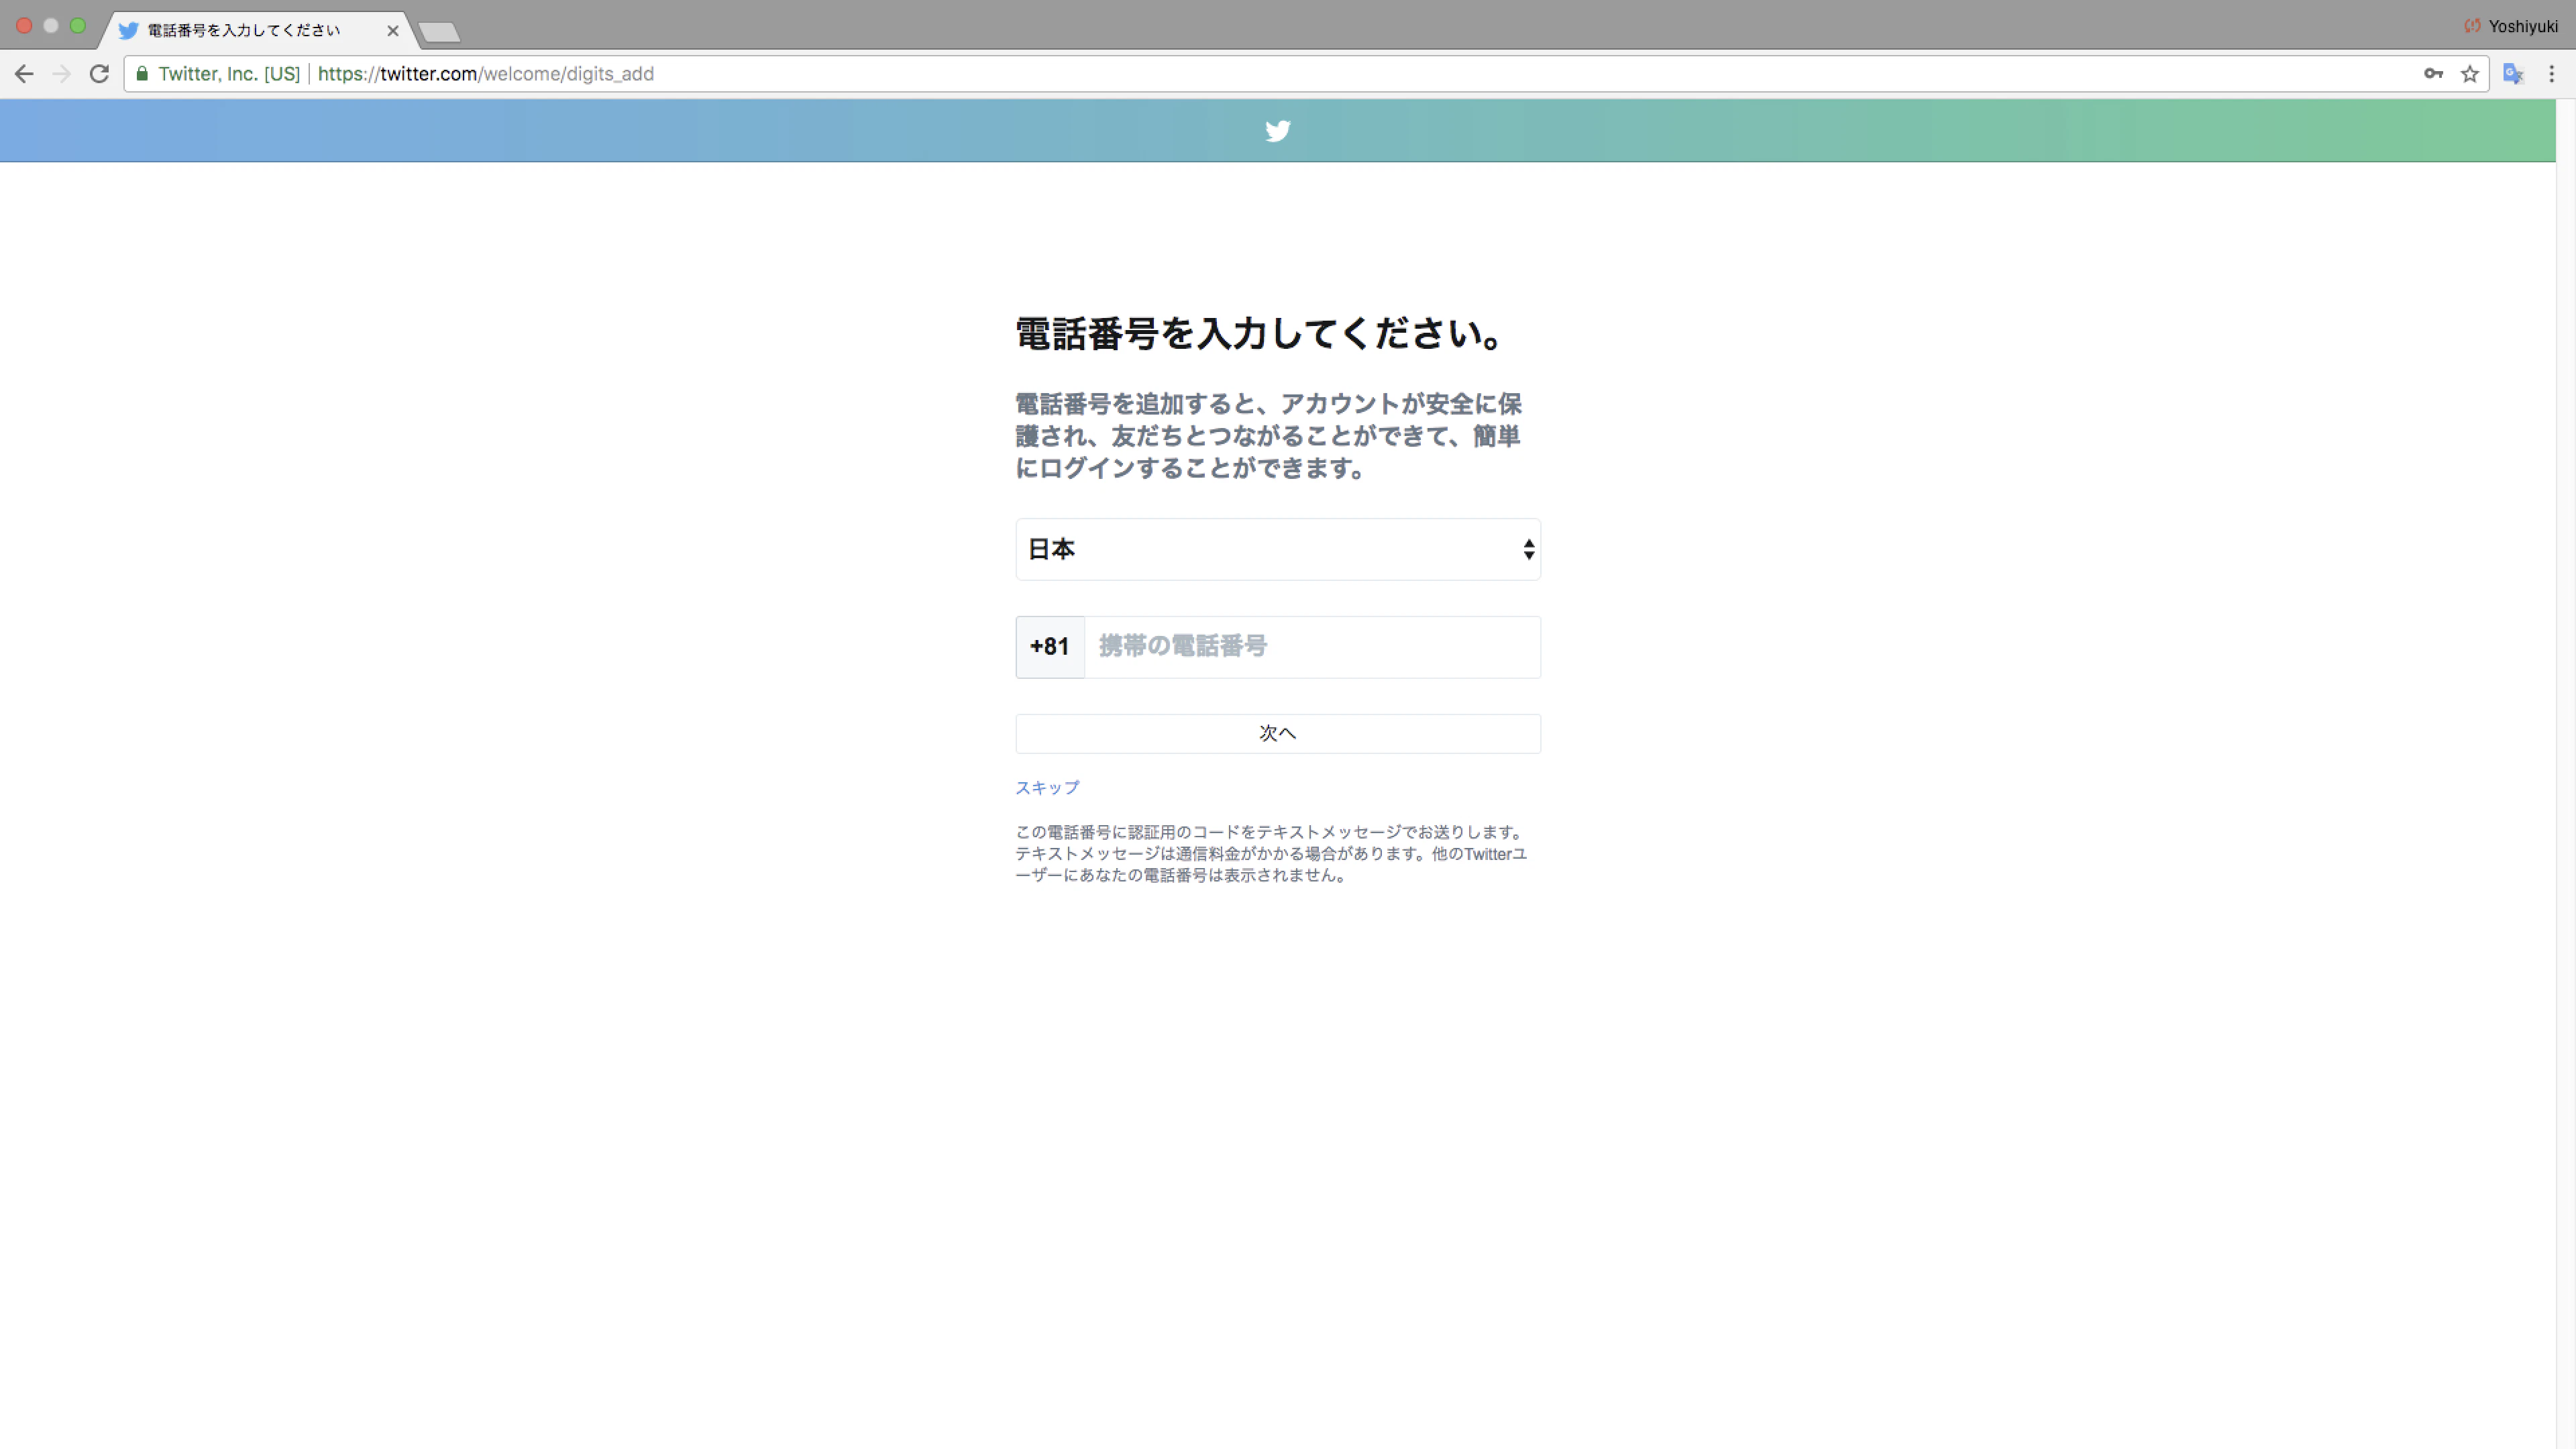This screenshot has height=1449, width=2576.
Task: Open the Chrome three-dot menu
Action: (2551, 74)
